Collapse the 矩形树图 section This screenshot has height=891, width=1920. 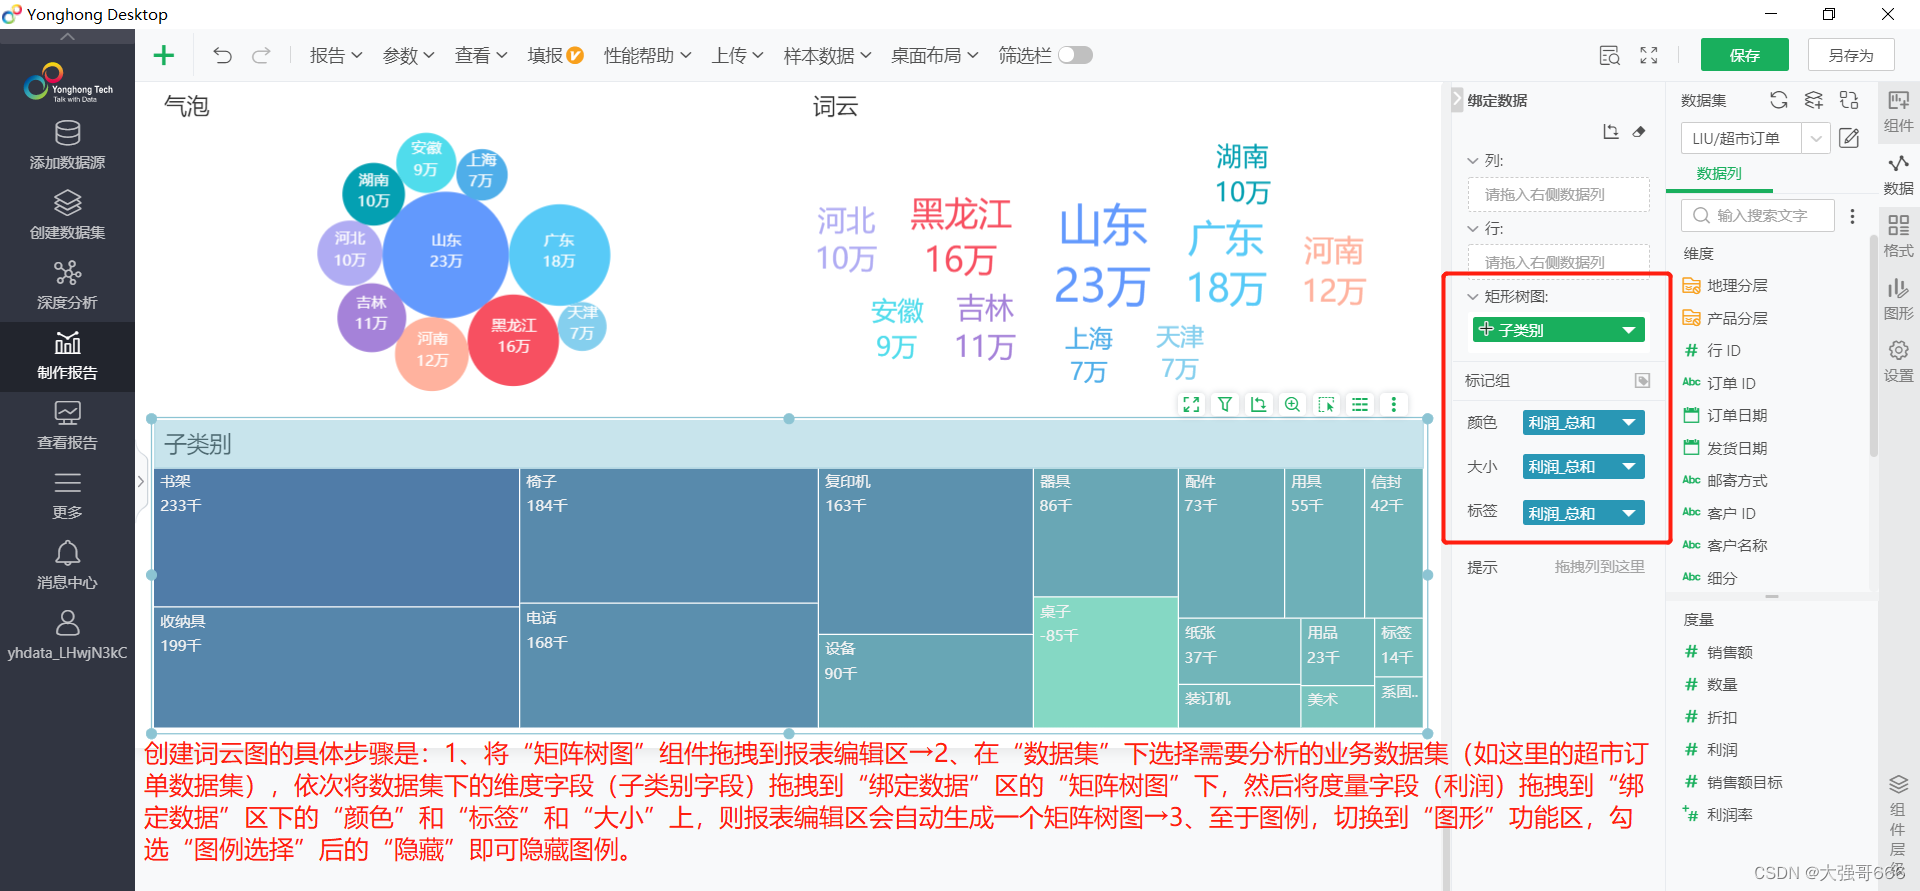tap(1473, 296)
